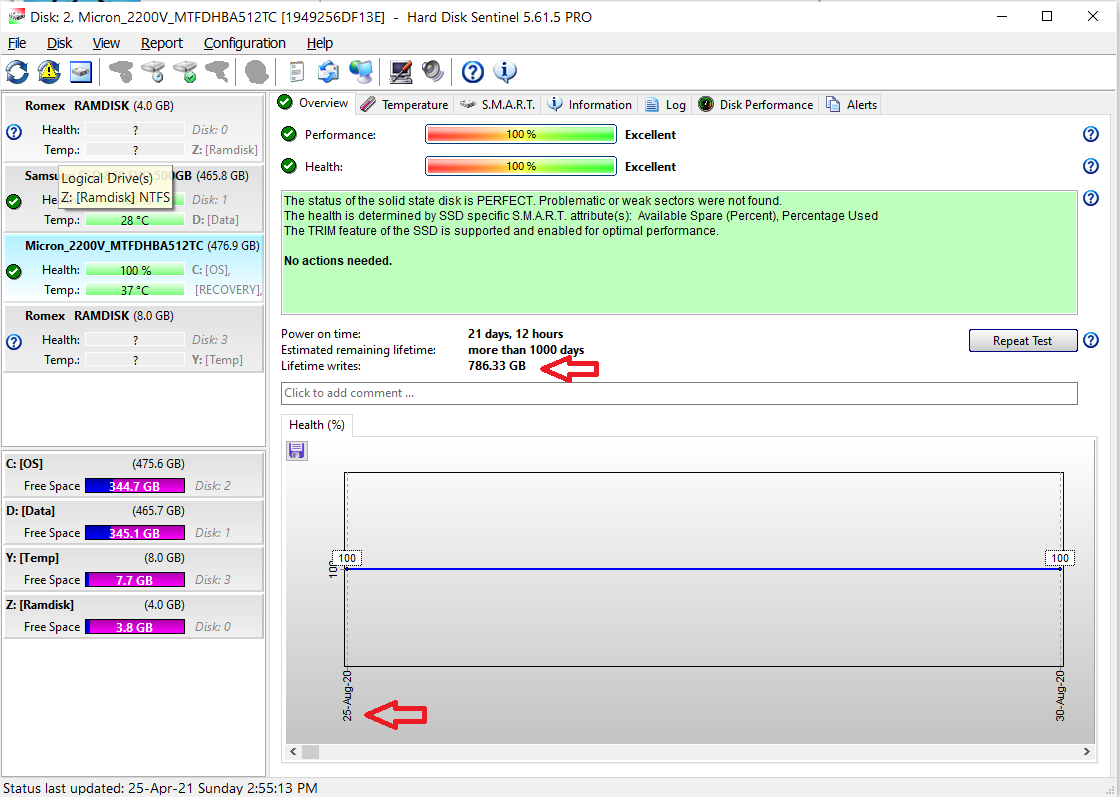Click the blue question mark toolbar icon
Viewport: 1120px width, 797px height.
pyautogui.click(x=473, y=71)
